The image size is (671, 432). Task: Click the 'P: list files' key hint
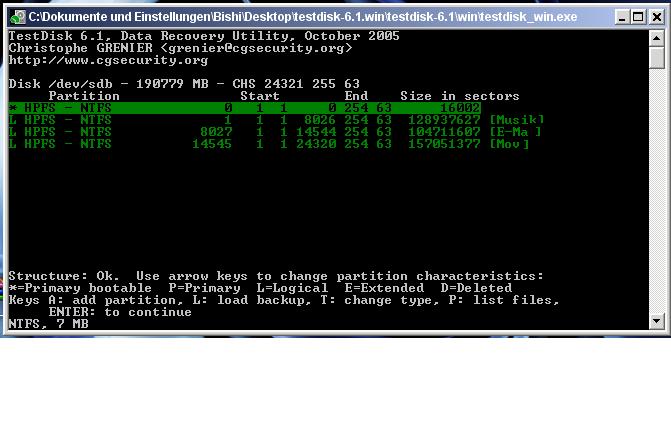pos(504,300)
